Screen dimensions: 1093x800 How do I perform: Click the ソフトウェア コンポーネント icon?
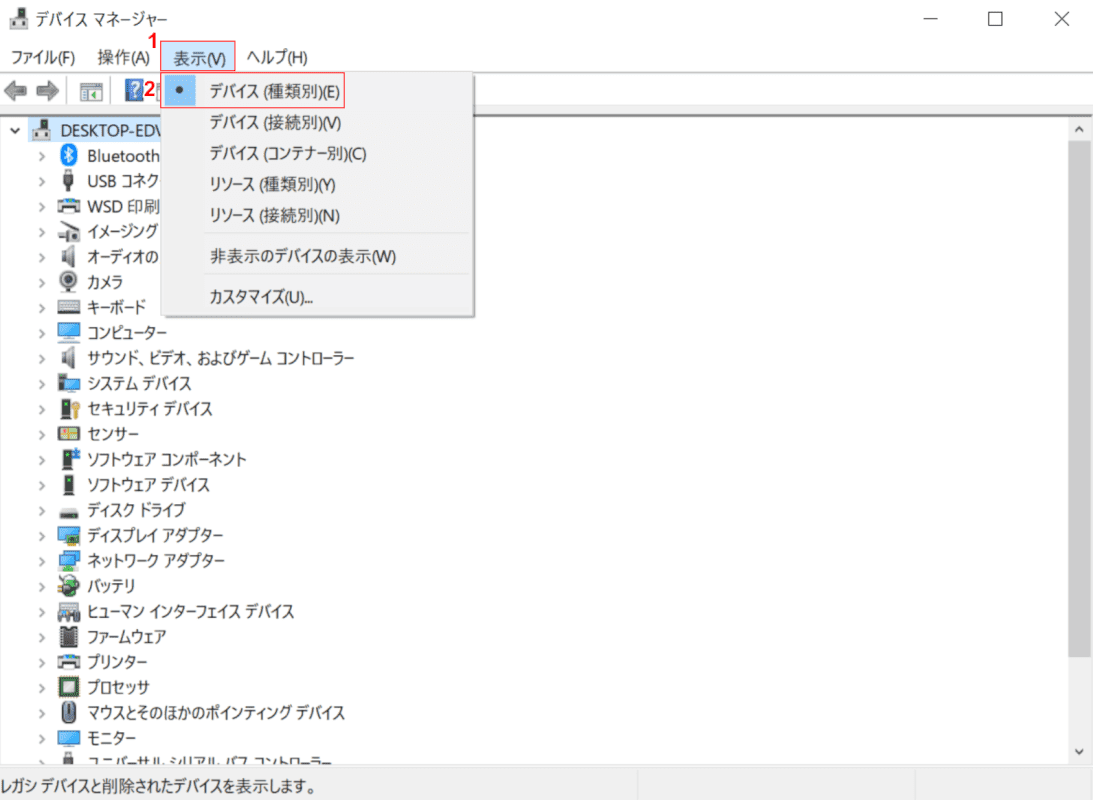[x=70, y=459]
